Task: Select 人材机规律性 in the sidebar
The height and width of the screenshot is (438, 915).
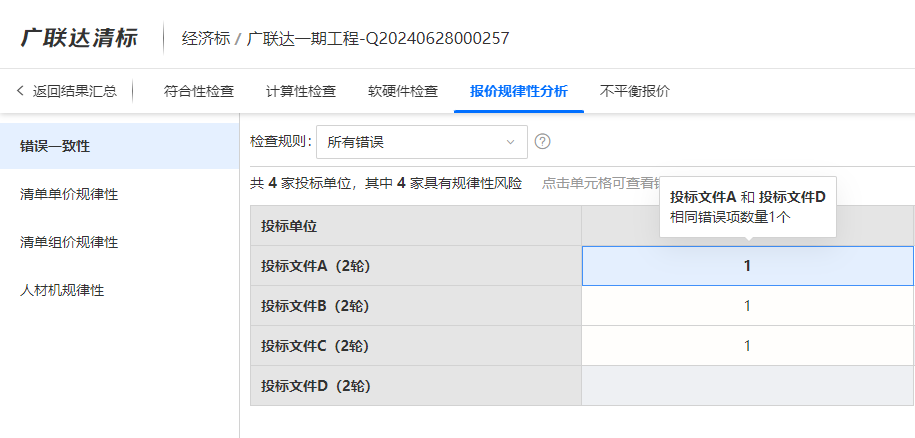Action: point(62,290)
